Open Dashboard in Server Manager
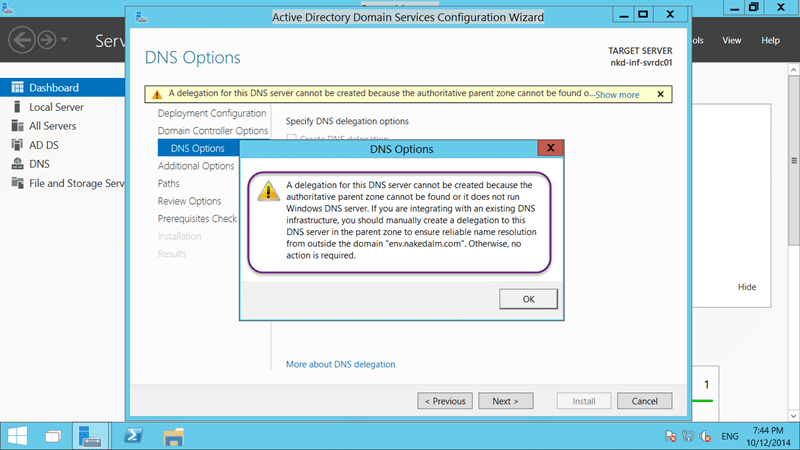 [62, 87]
